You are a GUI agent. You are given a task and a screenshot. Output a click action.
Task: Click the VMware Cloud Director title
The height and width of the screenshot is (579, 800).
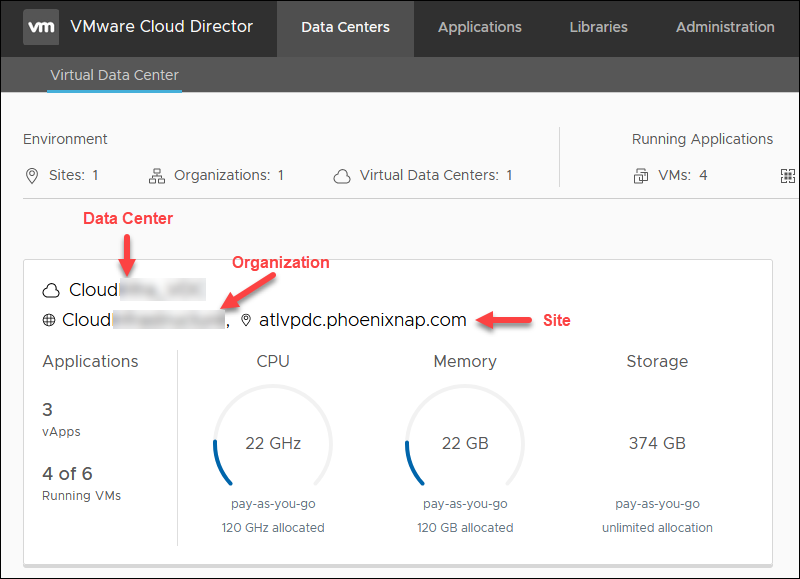[x=161, y=27]
